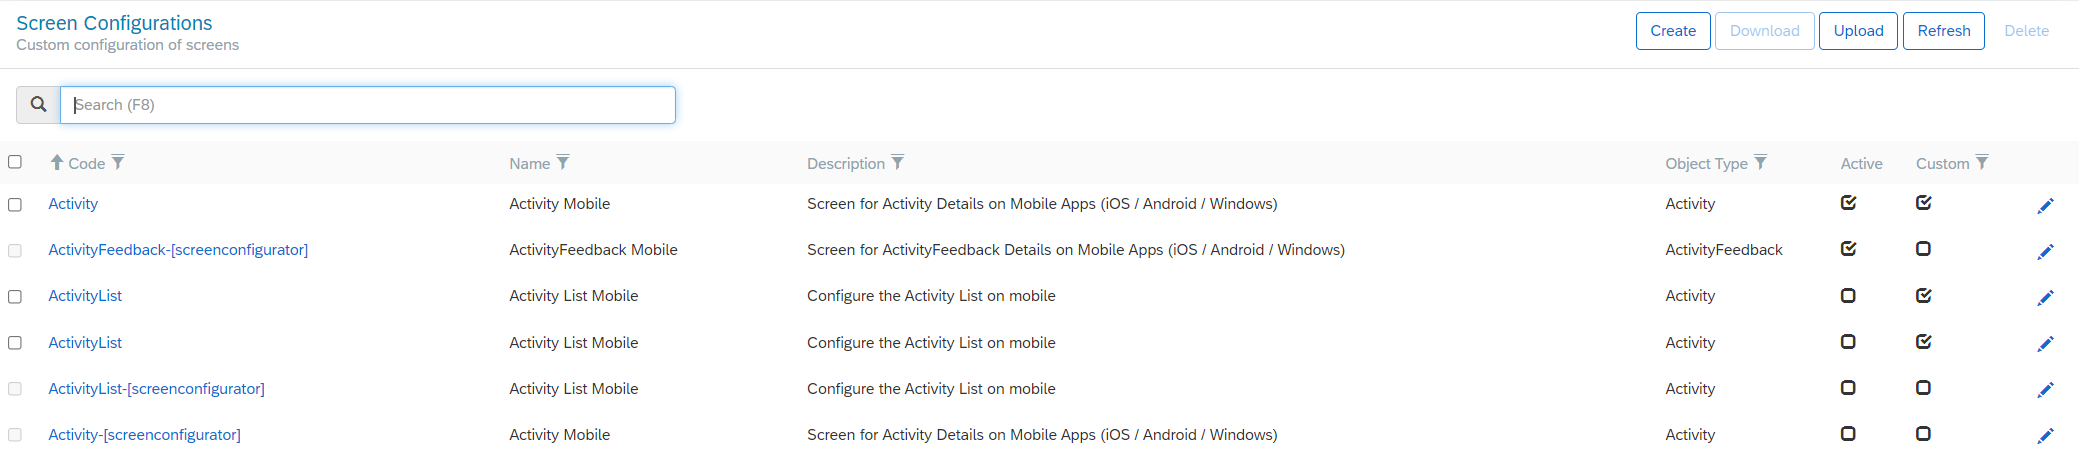Edit ActivityFeedback-[screenconfigurator] row via pencil icon
The width and height of the screenshot is (2079, 462).
2045,252
